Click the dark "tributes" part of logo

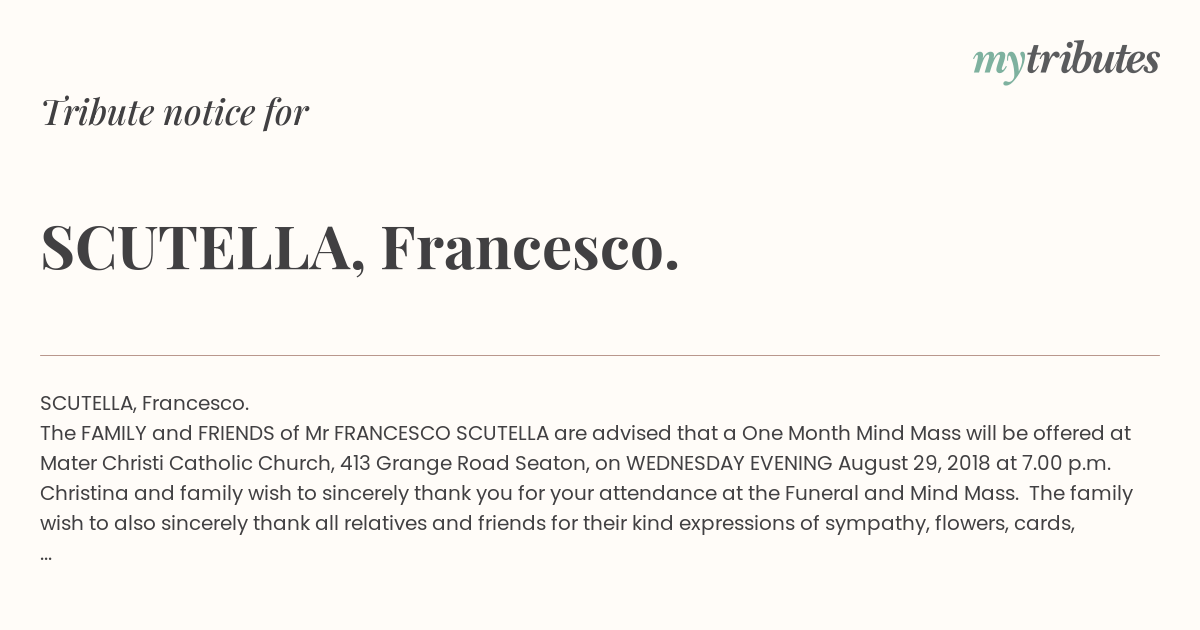point(1092,59)
